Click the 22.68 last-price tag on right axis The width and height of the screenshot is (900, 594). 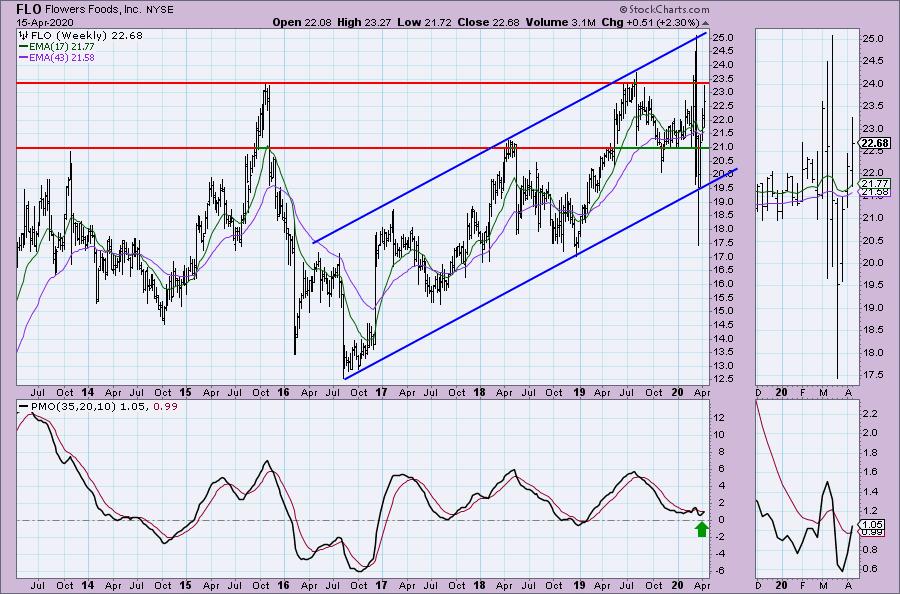point(876,143)
